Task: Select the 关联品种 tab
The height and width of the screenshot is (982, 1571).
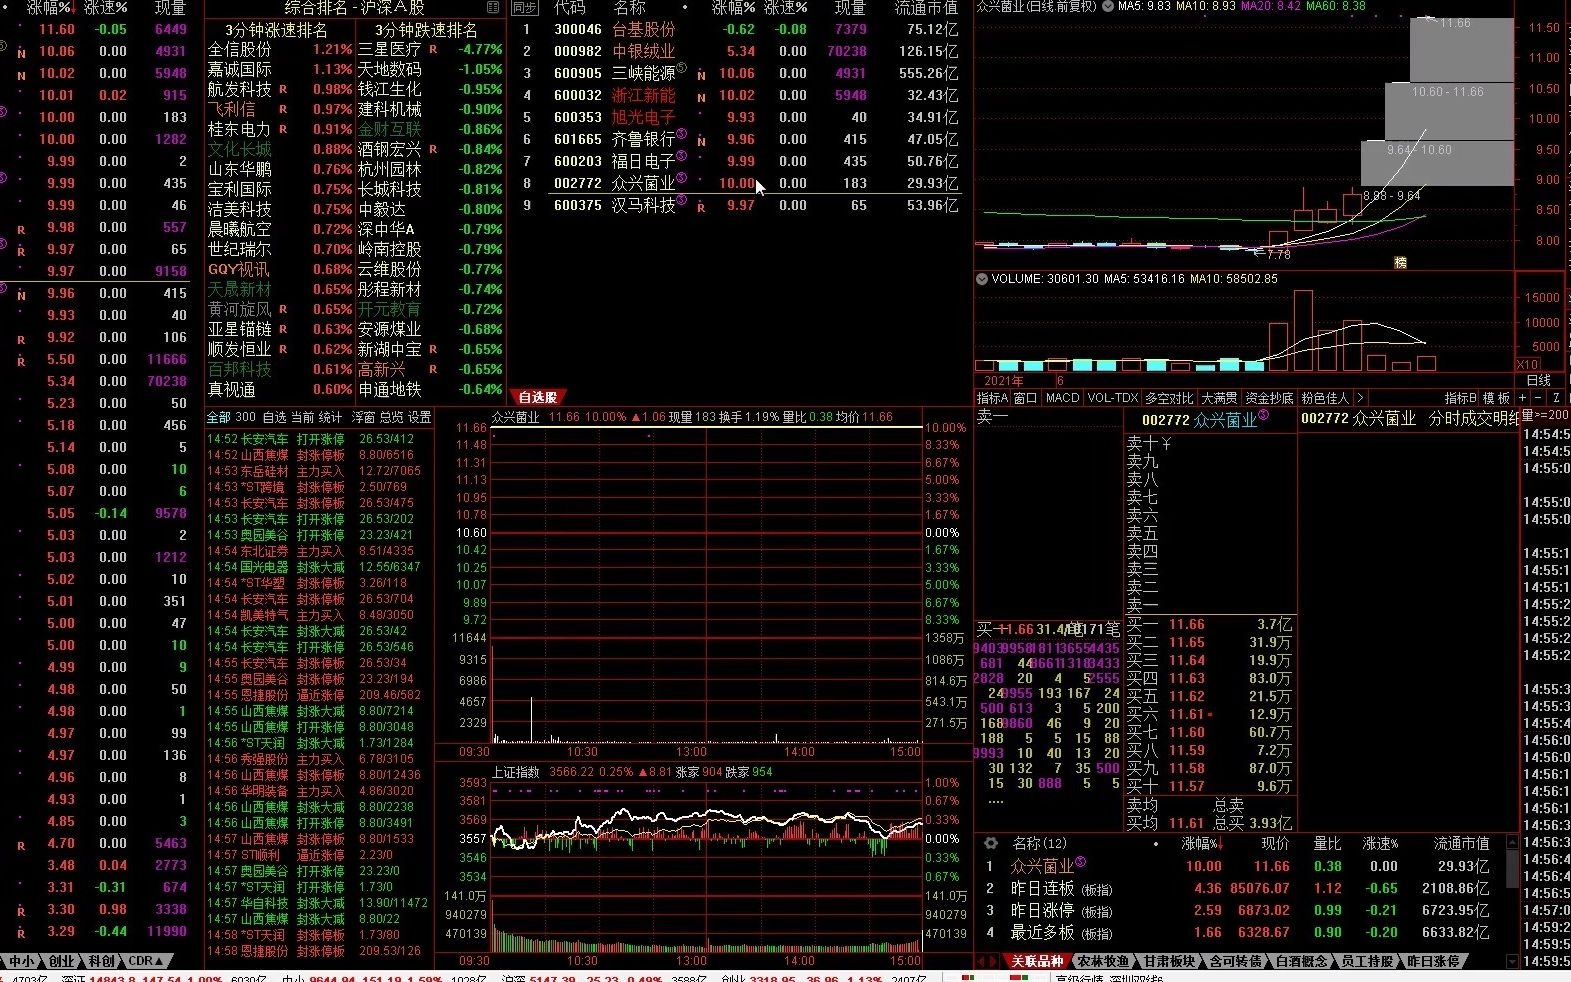Action: pyautogui.click(x=1036, y=961)
